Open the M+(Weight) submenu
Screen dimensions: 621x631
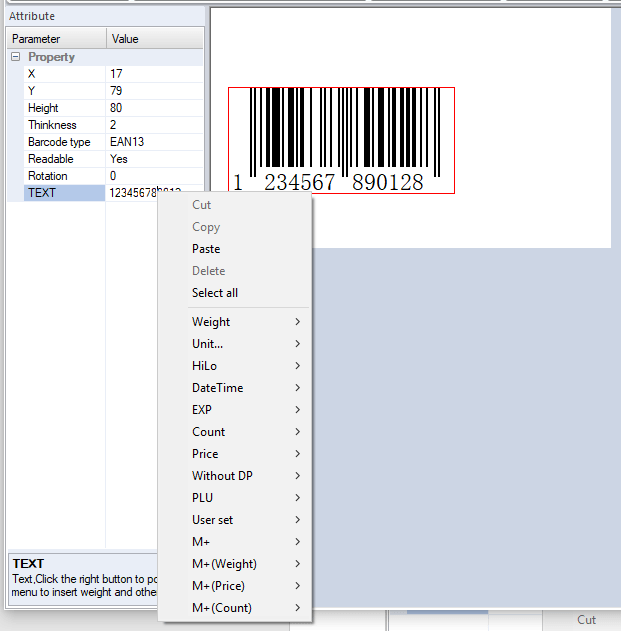tap(234, 564)
